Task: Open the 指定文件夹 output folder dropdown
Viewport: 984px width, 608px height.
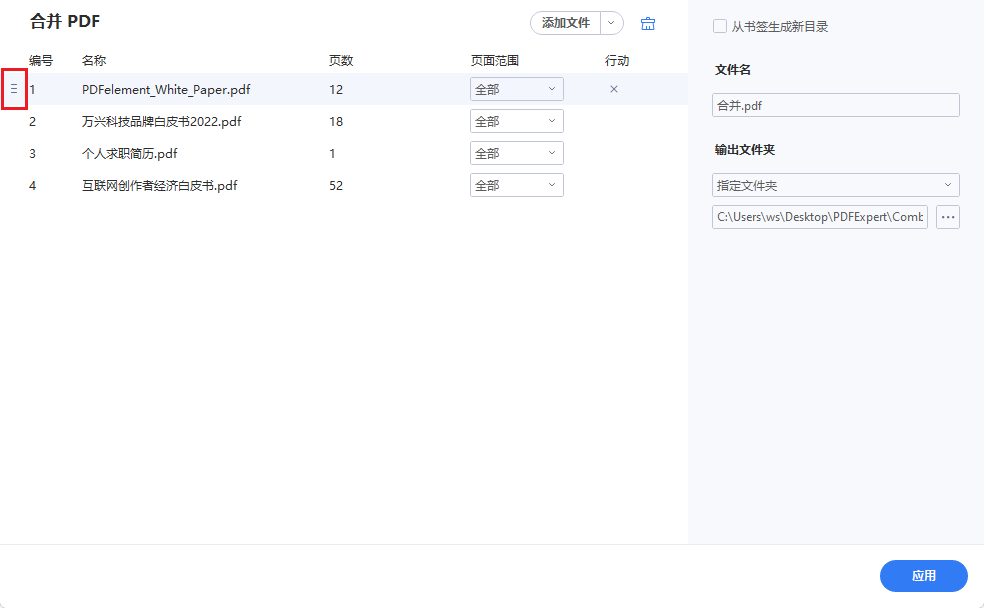Action: (x=835, y=185)
